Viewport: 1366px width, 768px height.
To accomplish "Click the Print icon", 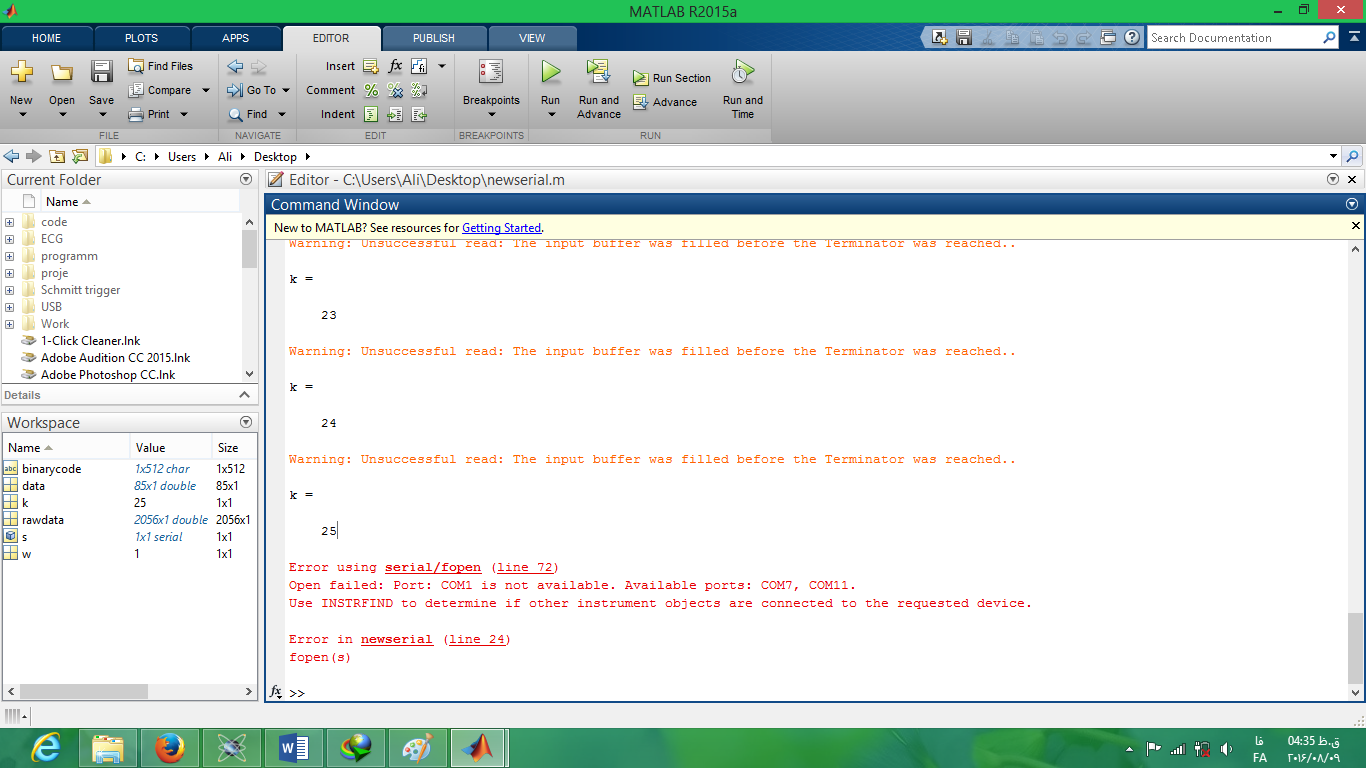I will pos(137,114).
